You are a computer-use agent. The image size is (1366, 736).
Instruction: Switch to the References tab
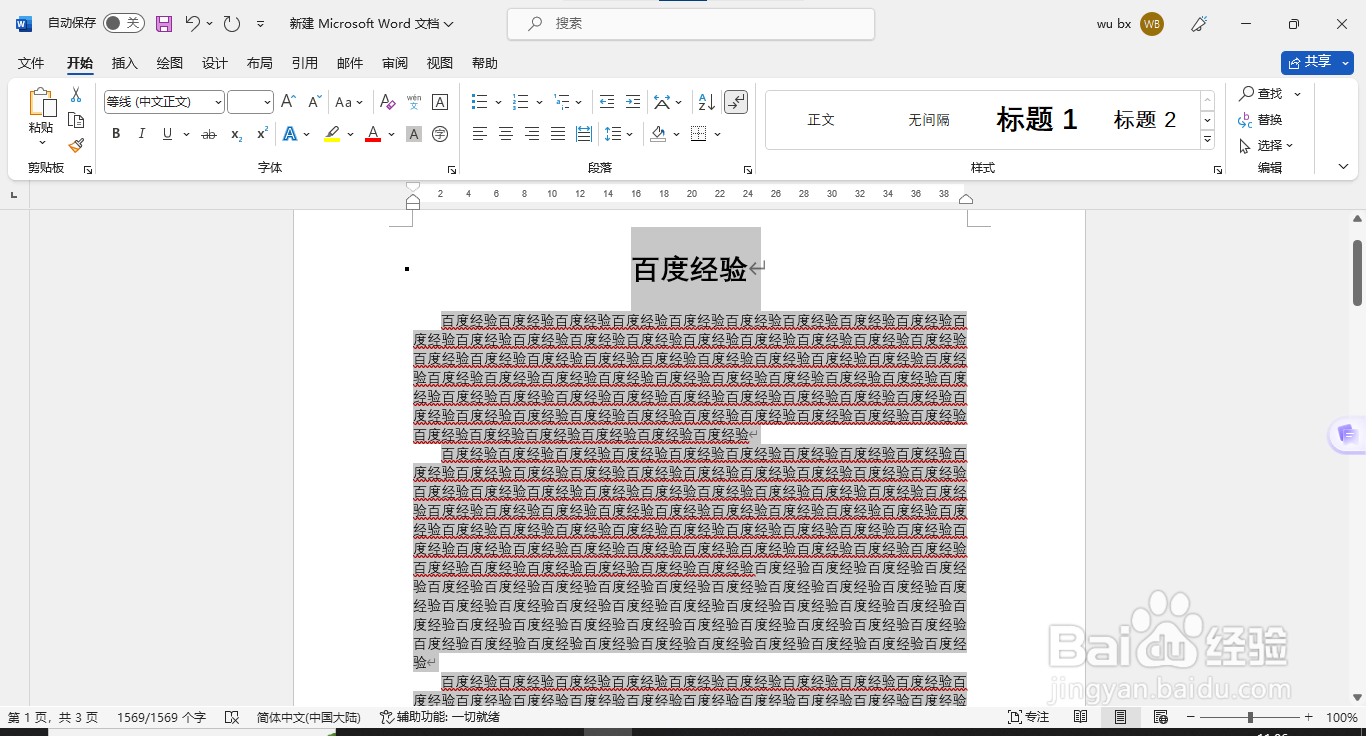click(305, 63)
